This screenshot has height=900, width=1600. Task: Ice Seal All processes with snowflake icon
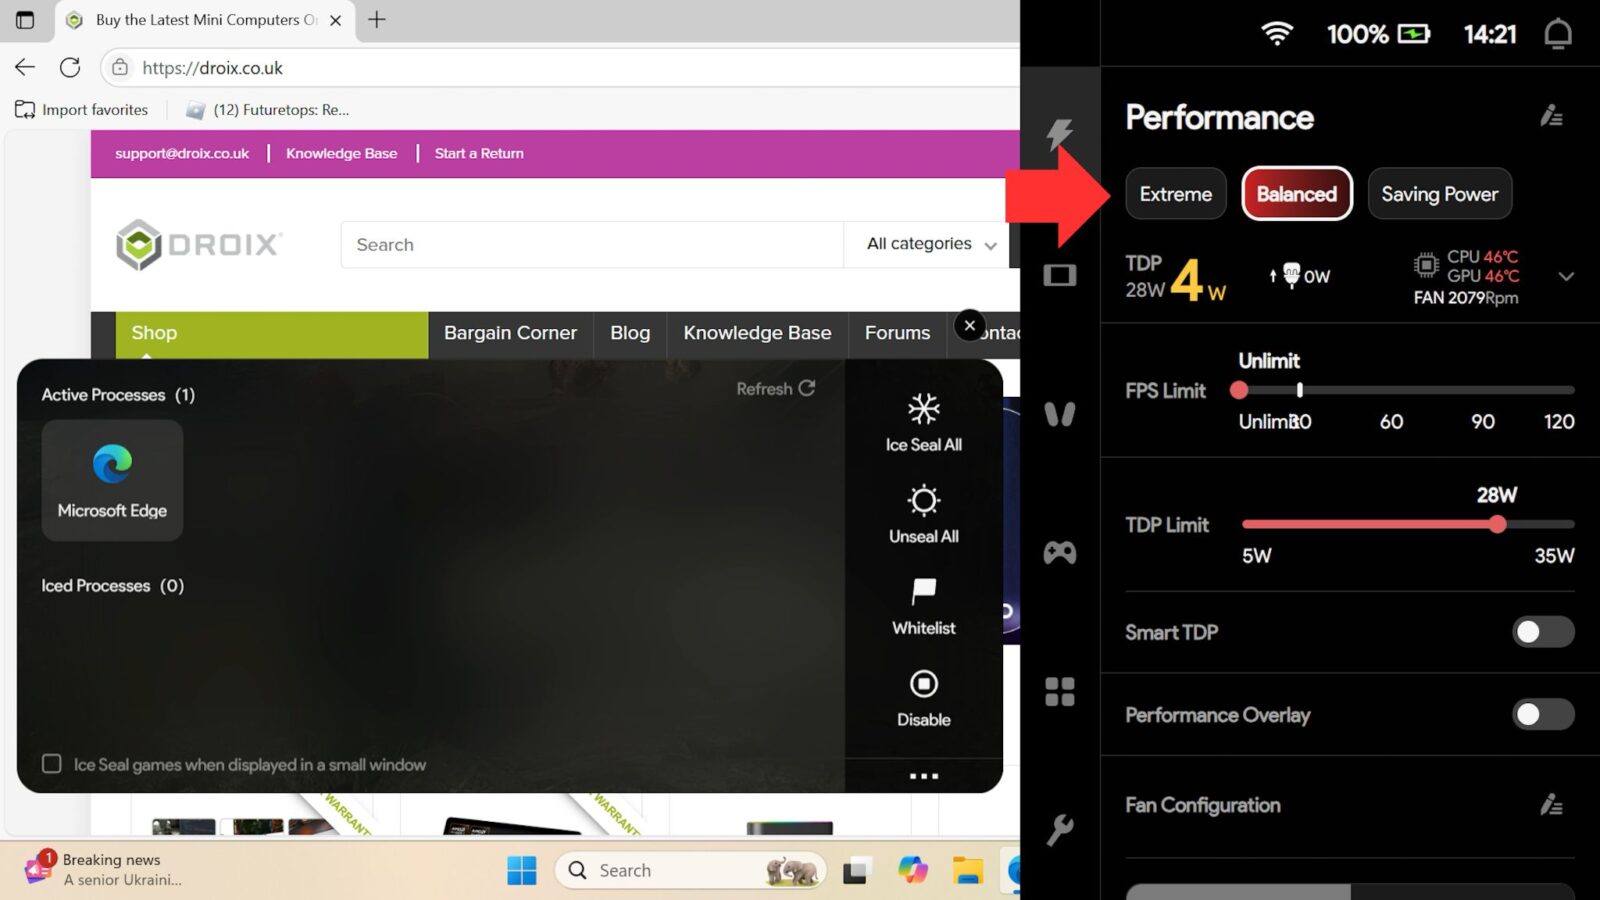tap(922, 410)
